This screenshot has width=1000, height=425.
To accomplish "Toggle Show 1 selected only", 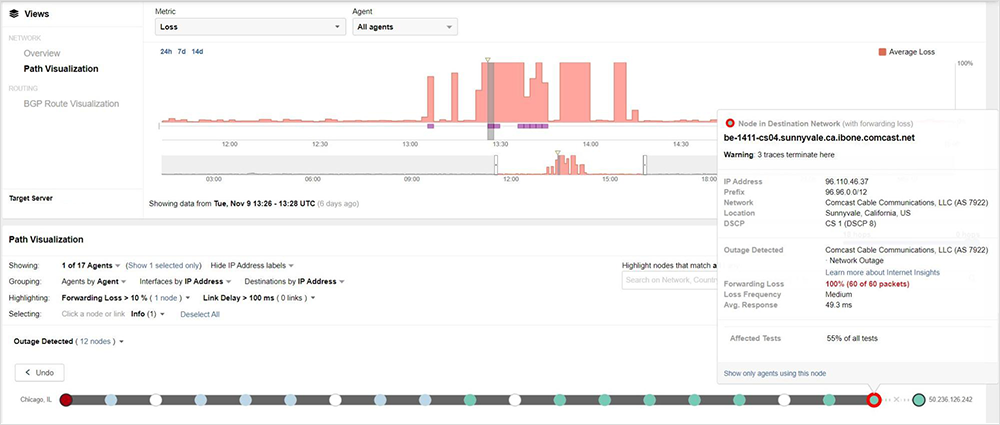I will click(163, 265).
